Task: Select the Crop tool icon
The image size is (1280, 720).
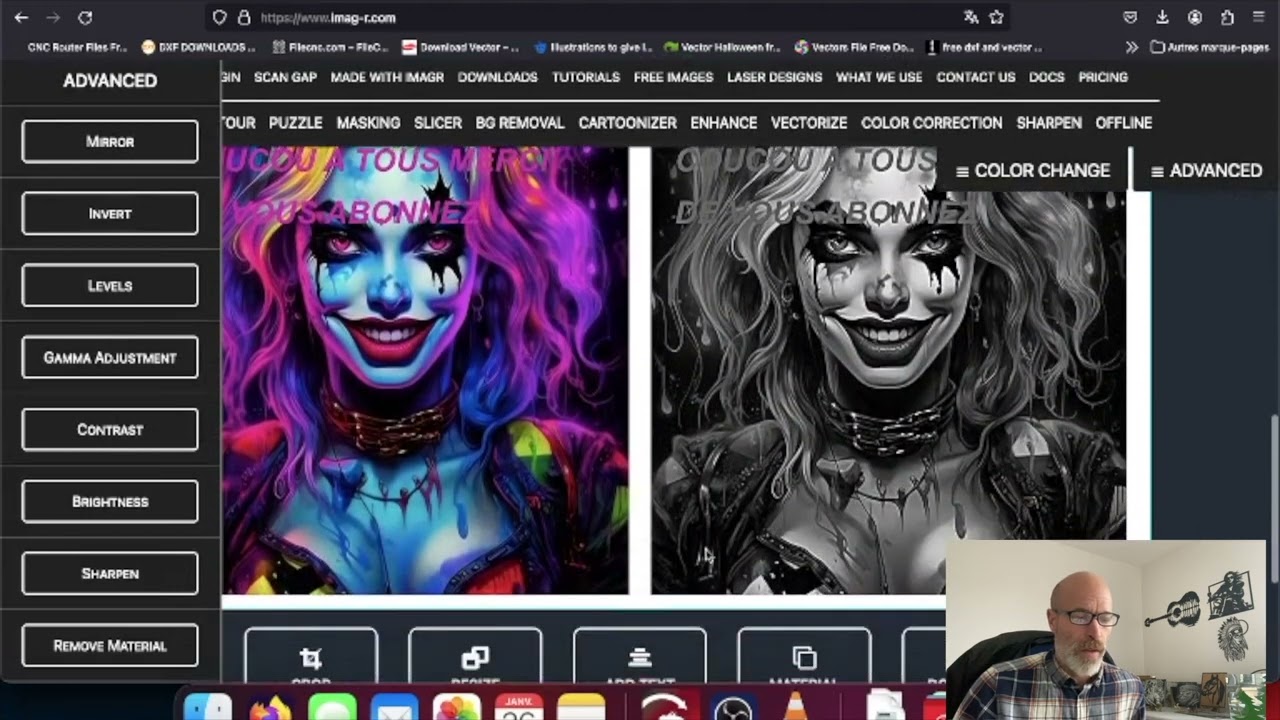Action: click(x=311, y=657)
